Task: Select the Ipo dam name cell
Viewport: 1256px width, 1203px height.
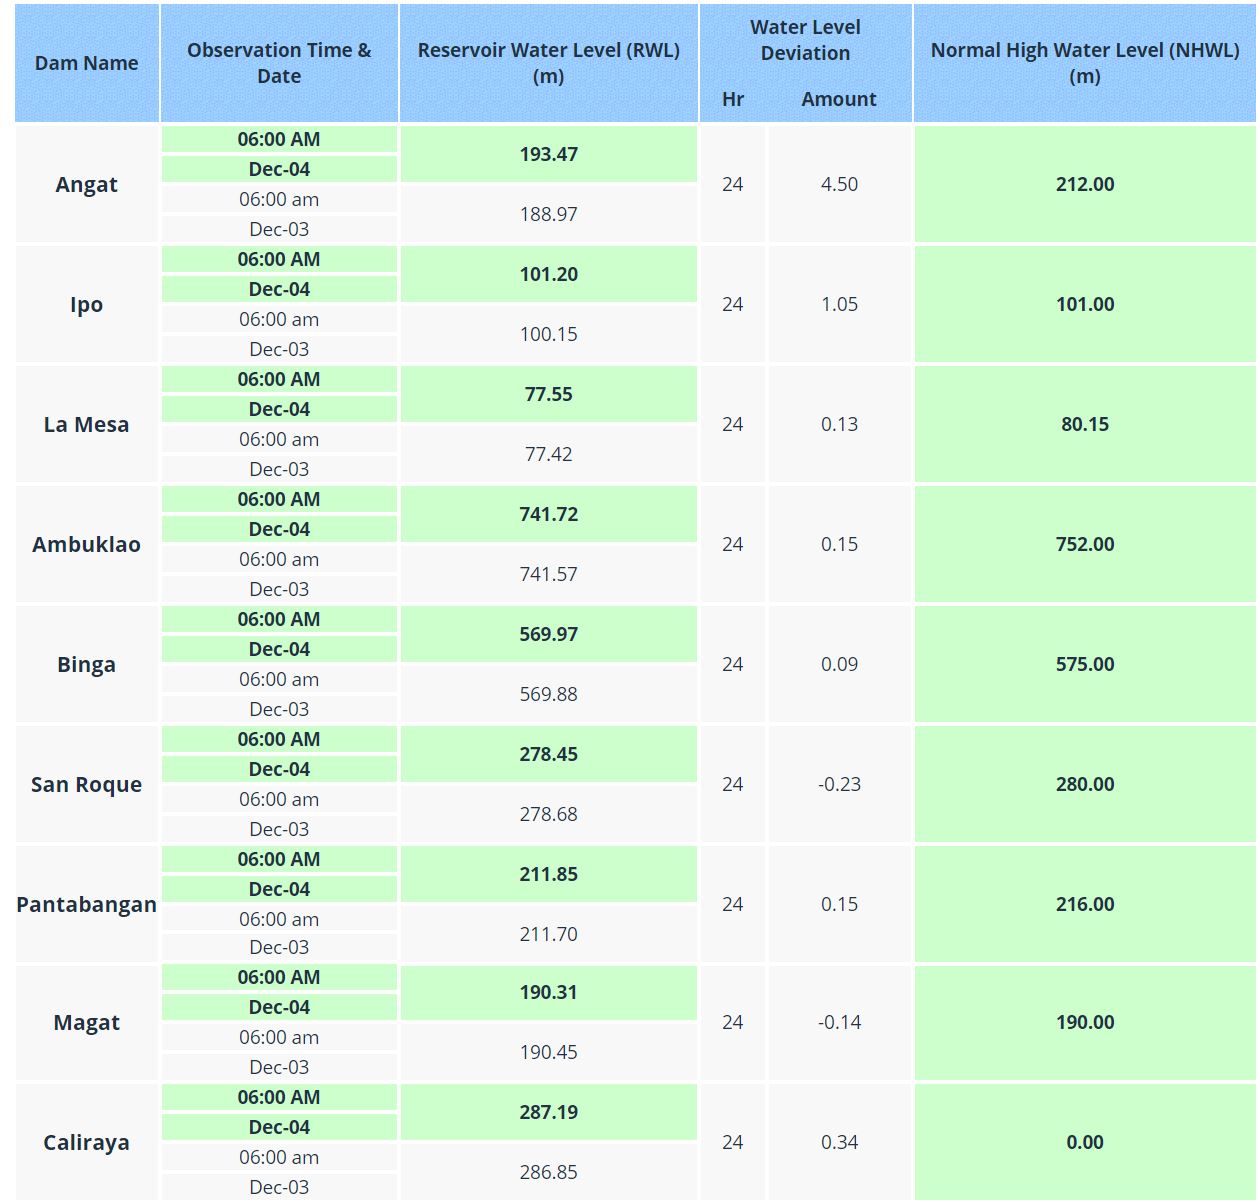Action: pos(86,304)
